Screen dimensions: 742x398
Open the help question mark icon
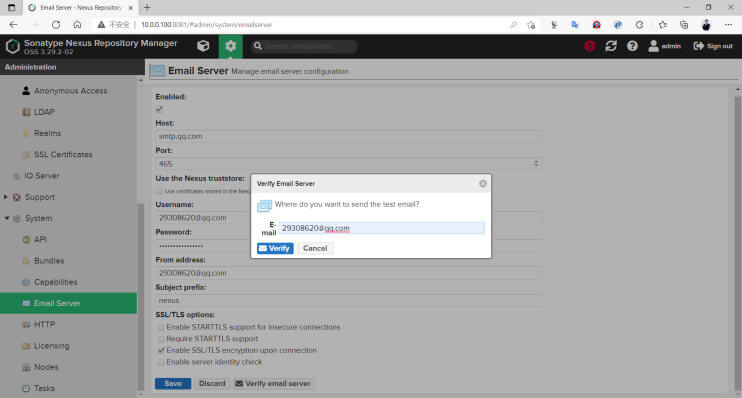coord(632,46)
